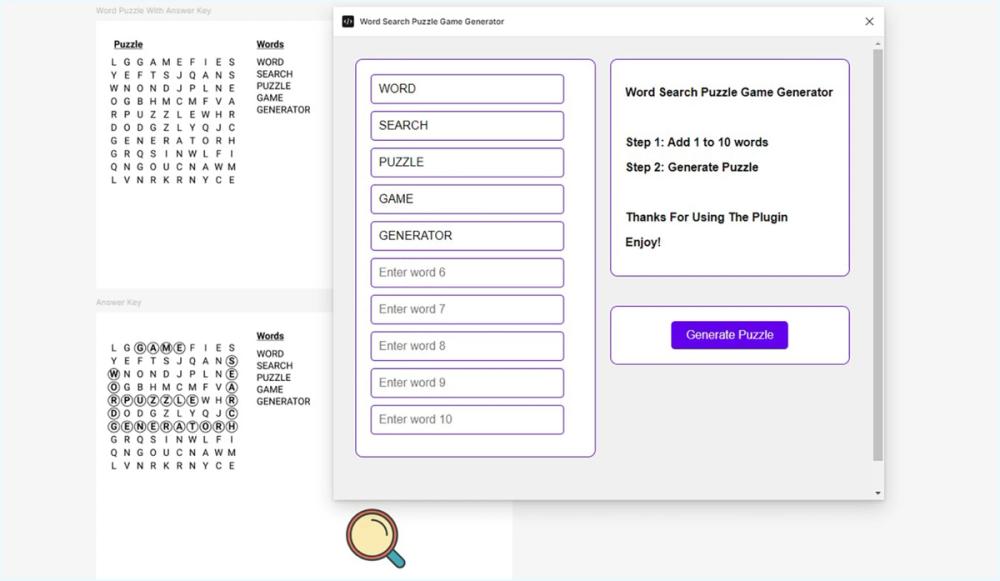Click the code icon in the dialog title bar

pos(345,20)
